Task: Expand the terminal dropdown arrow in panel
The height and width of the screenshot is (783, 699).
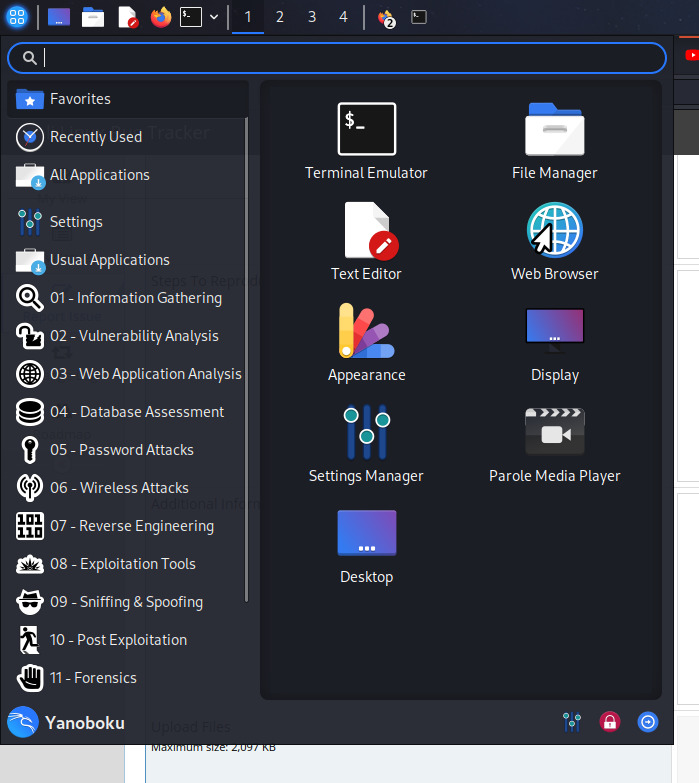Action: [x=214, y=17]
